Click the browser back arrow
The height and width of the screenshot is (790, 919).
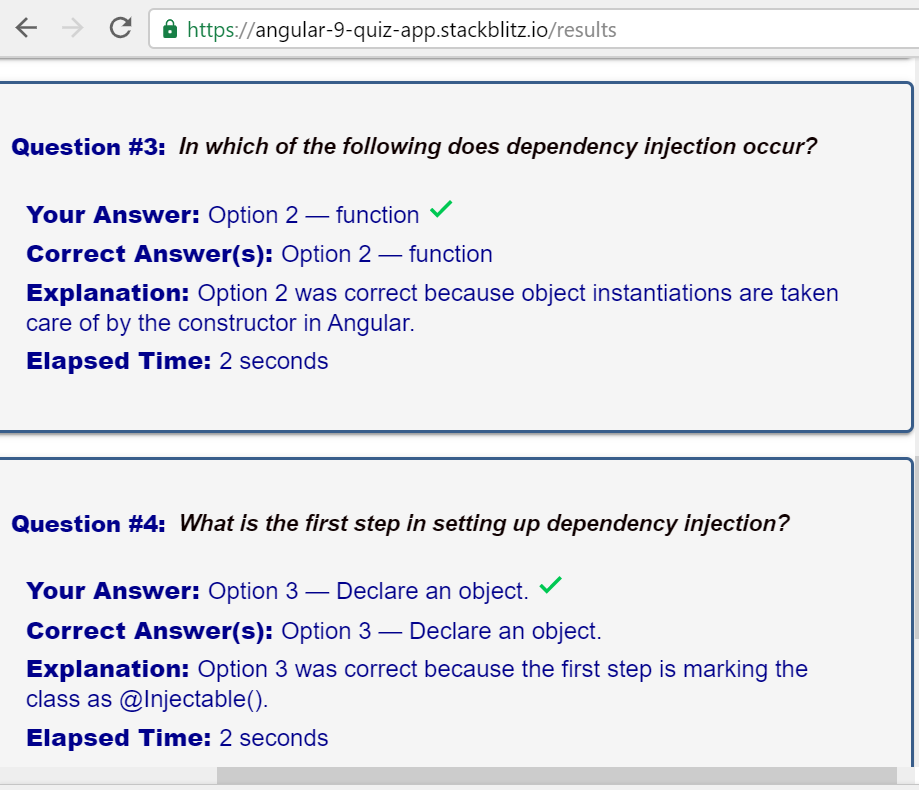pyautogui.click(x=27, y=29)
